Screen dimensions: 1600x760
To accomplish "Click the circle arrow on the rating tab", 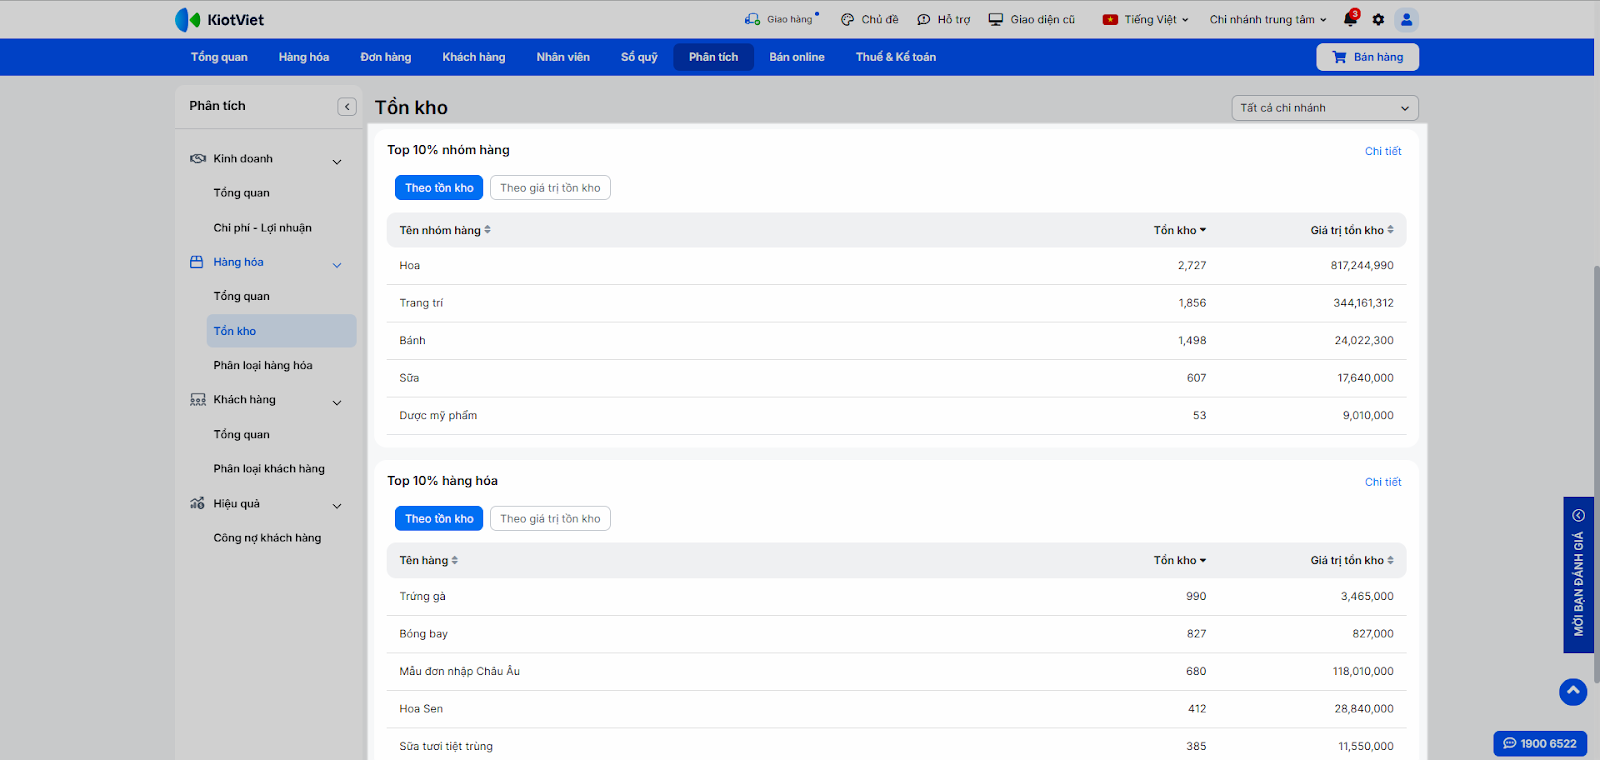I will pyautogui.click(x=1579, y=516).
